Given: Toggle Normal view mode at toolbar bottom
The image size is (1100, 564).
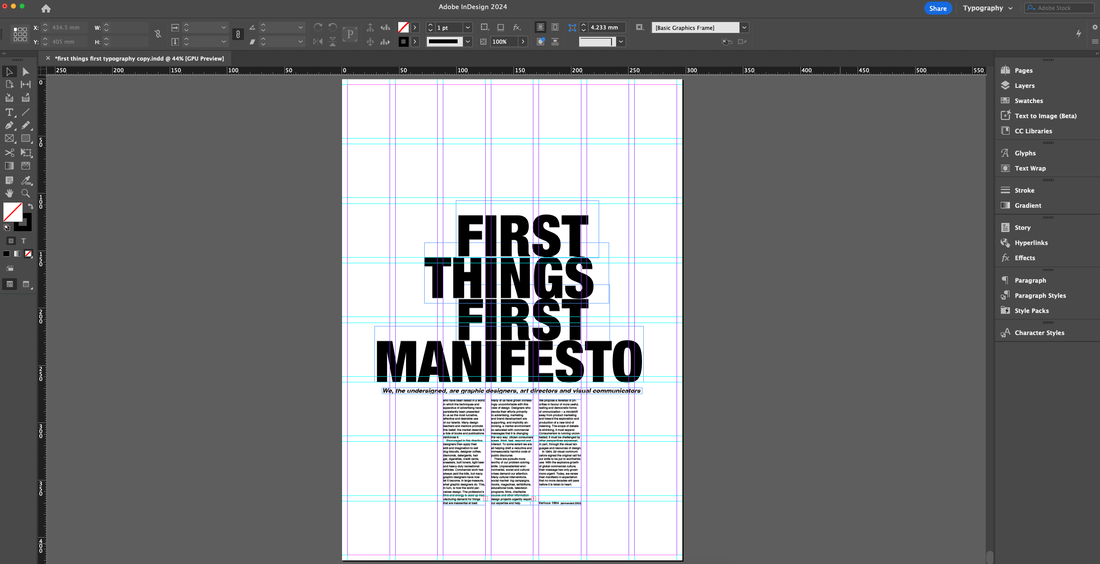Looking at the screenshot, I should coord(10,284).
